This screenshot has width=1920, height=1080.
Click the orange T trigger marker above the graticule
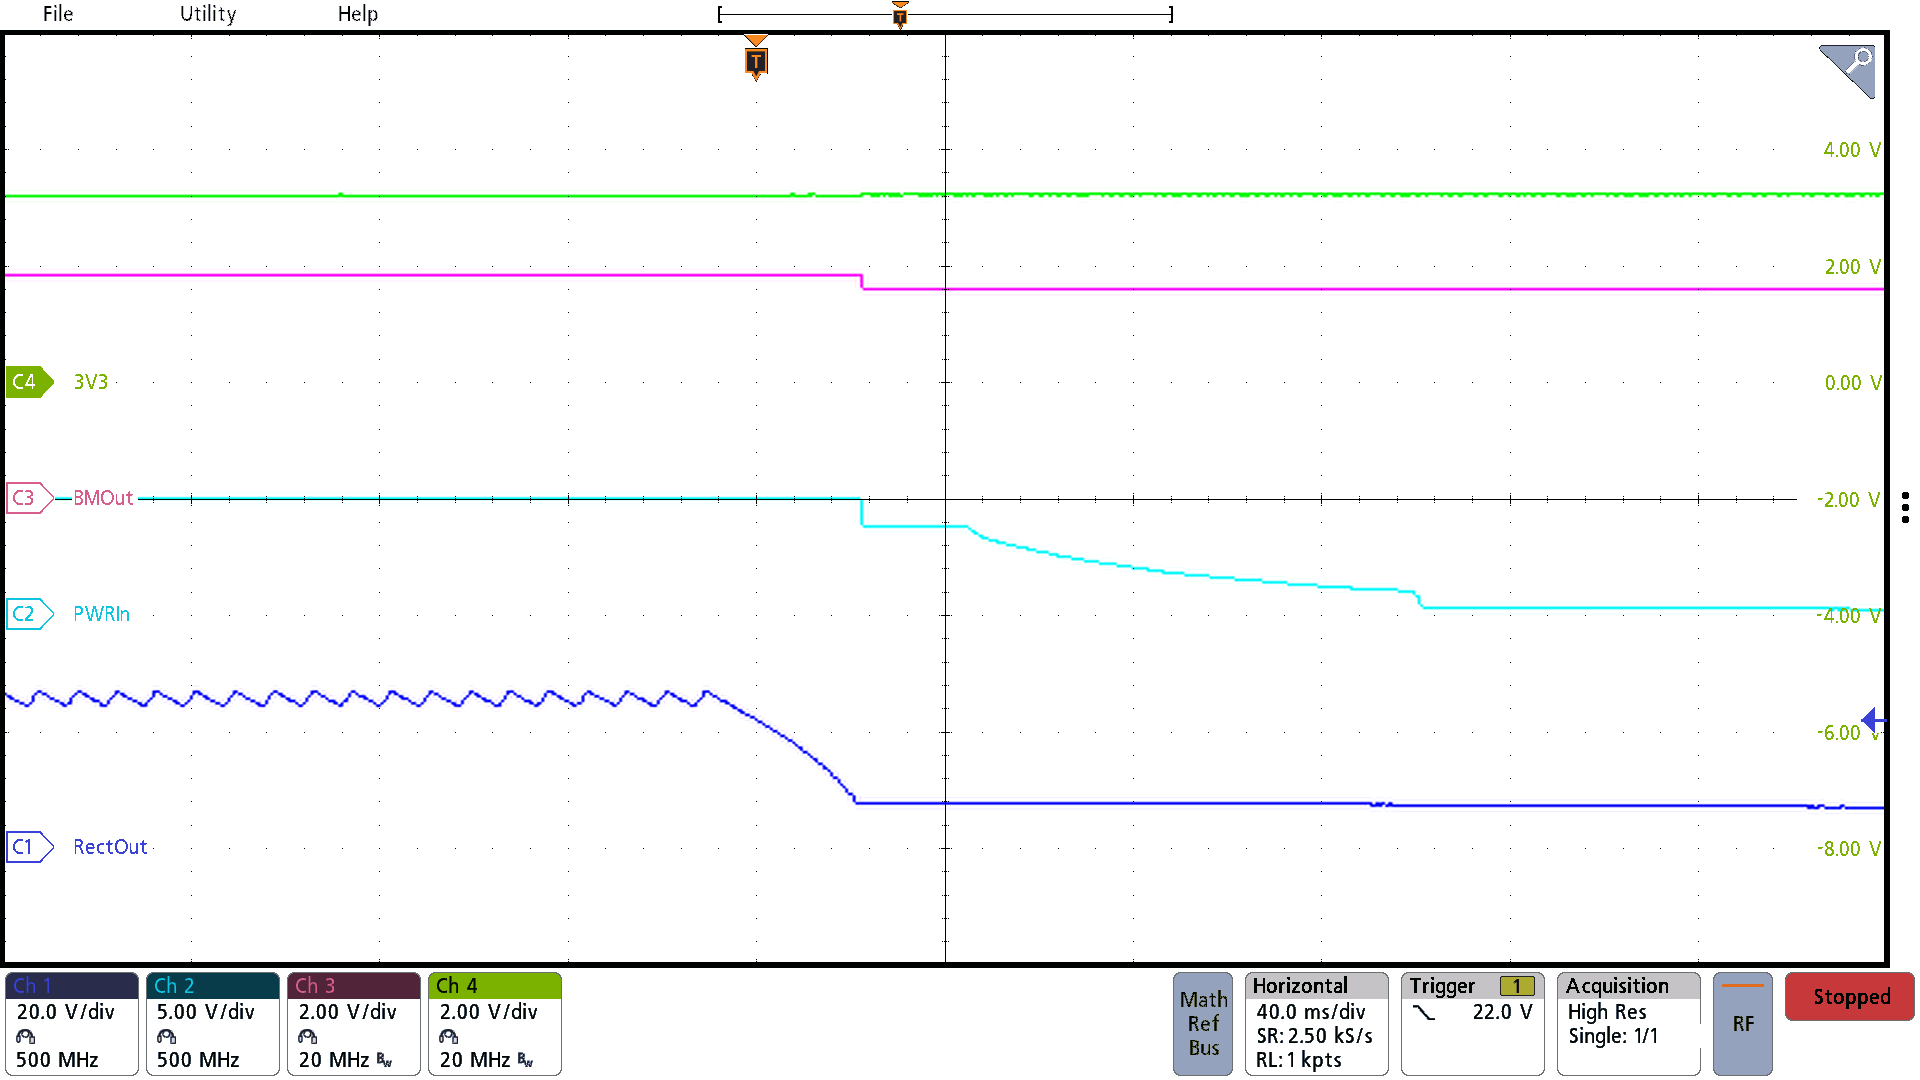[756, 61]
